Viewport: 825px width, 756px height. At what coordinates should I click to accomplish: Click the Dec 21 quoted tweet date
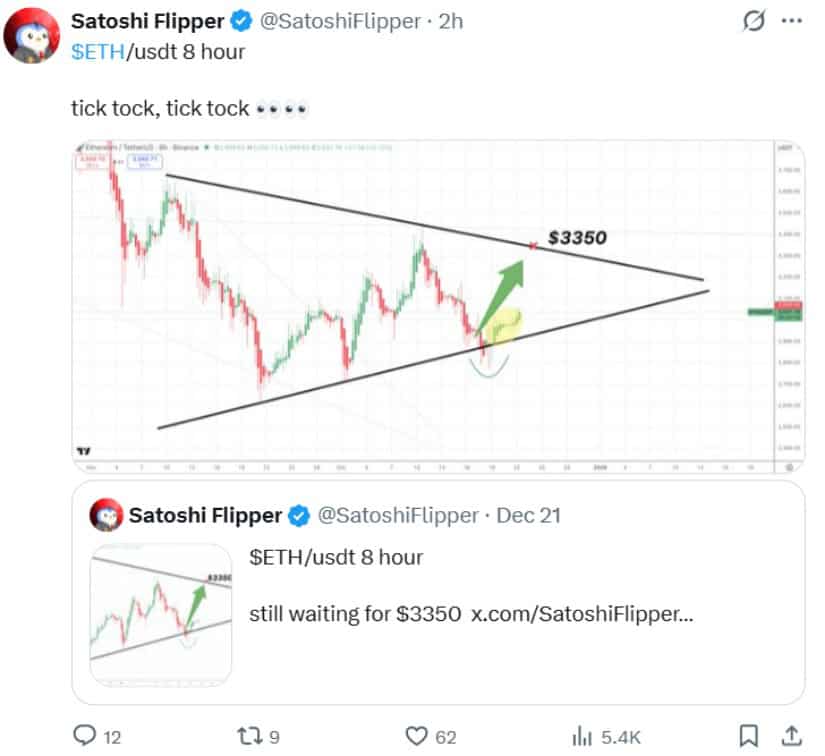coord(529,516)
